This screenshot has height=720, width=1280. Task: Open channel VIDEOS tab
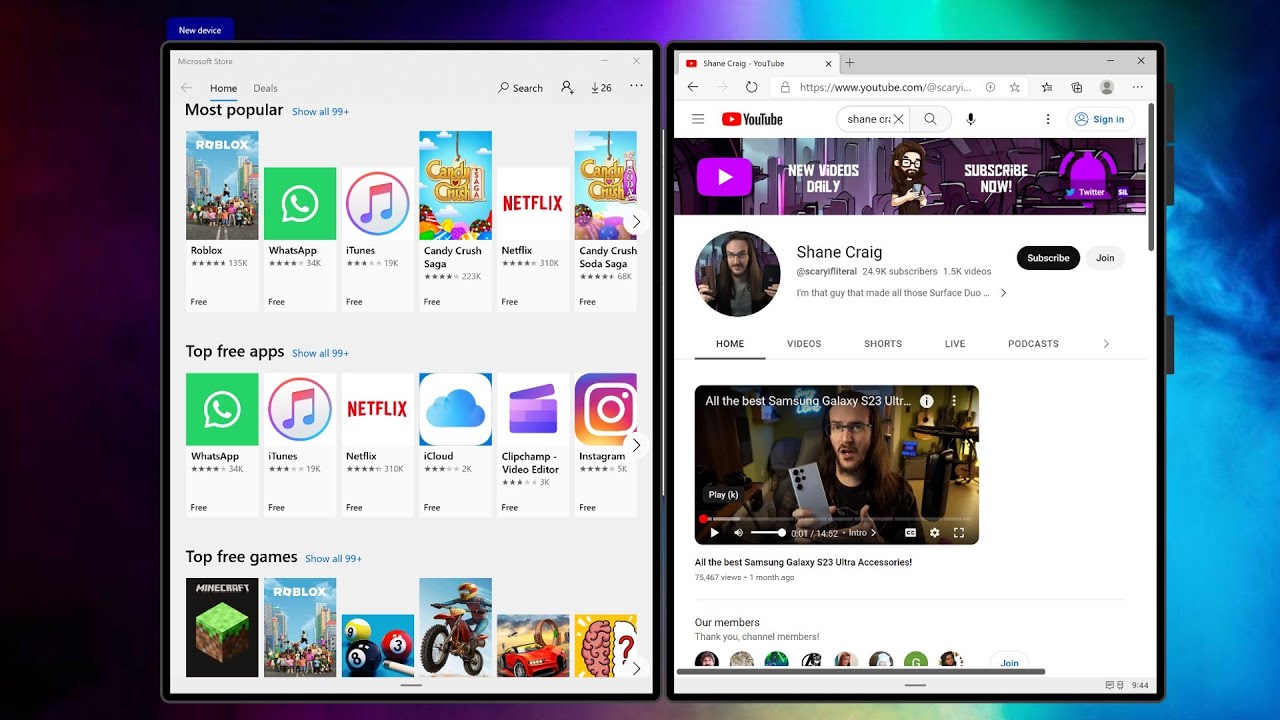pos(804,344)
